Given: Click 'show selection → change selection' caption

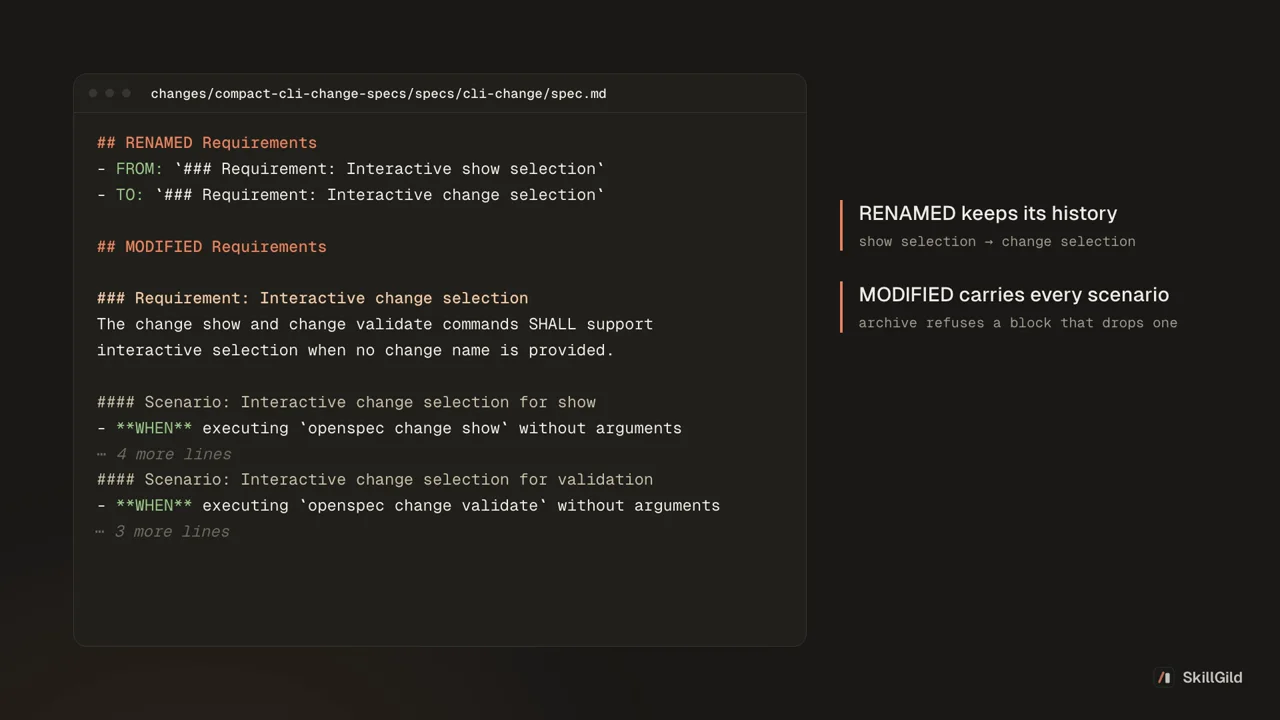Looking at the screenshot, I should 997,241.
